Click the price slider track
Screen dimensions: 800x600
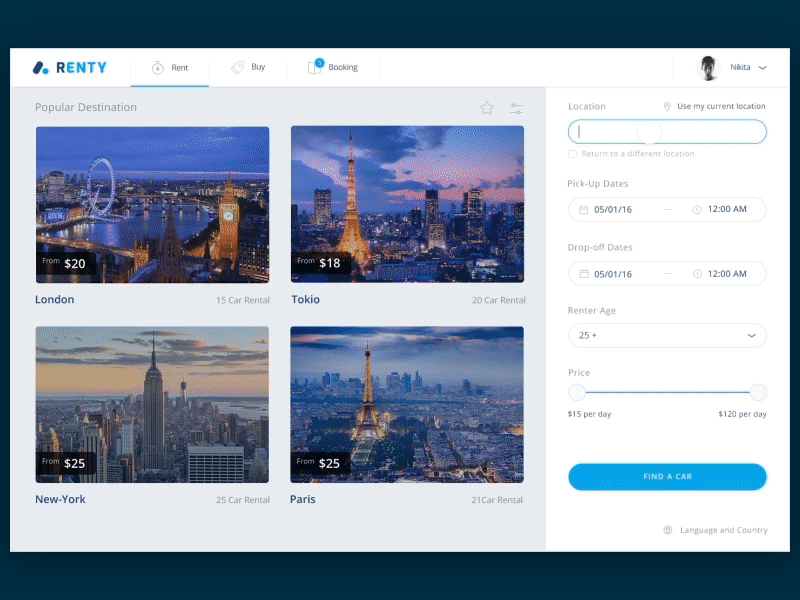pyautogui.click(x=667, y=392)
